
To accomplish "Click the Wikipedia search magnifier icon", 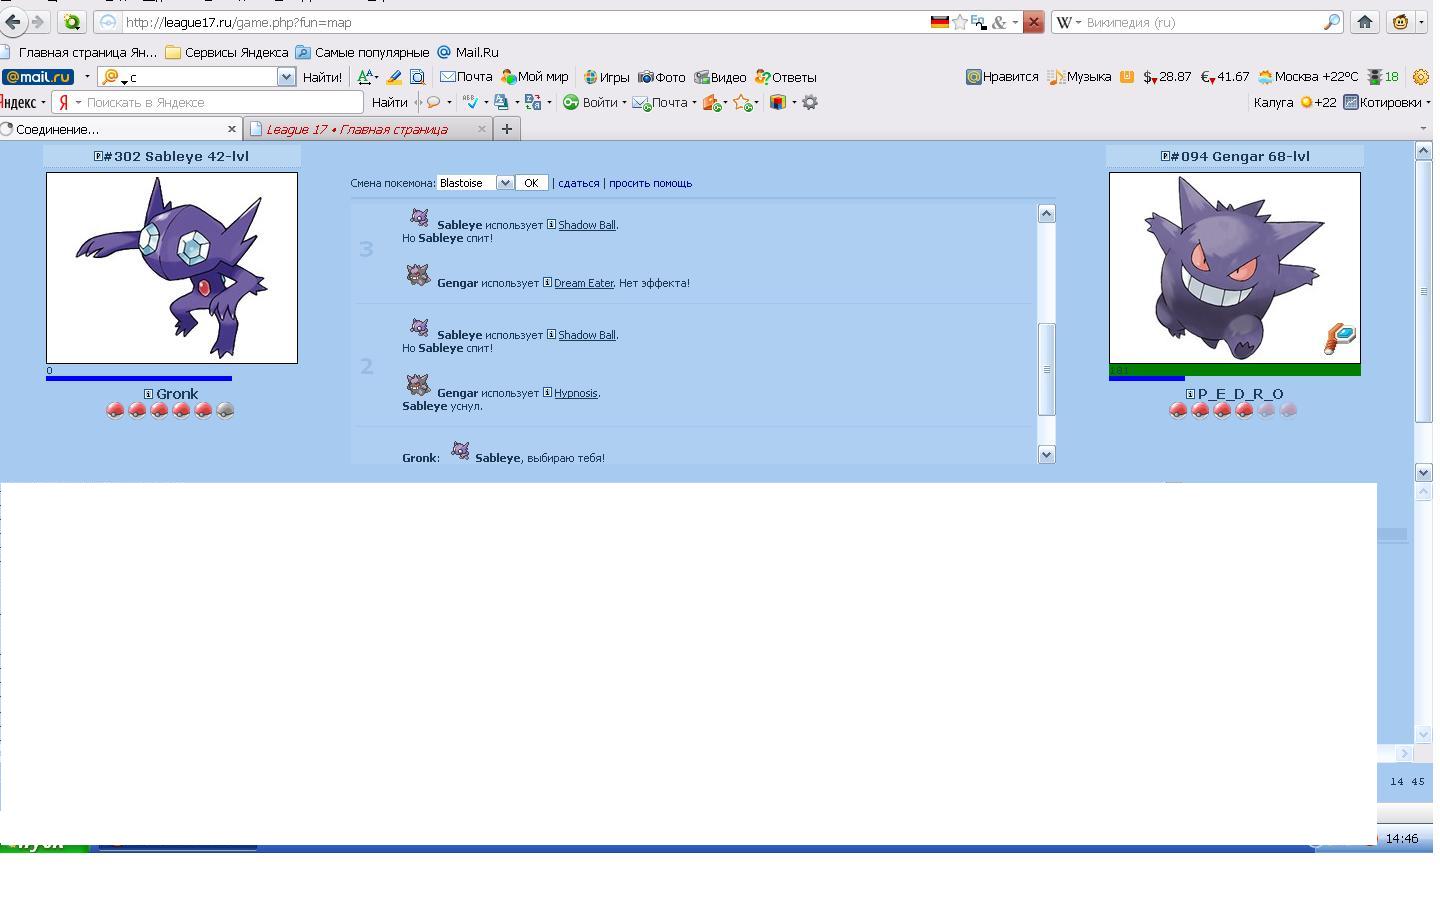I will tap(1332, 22).
